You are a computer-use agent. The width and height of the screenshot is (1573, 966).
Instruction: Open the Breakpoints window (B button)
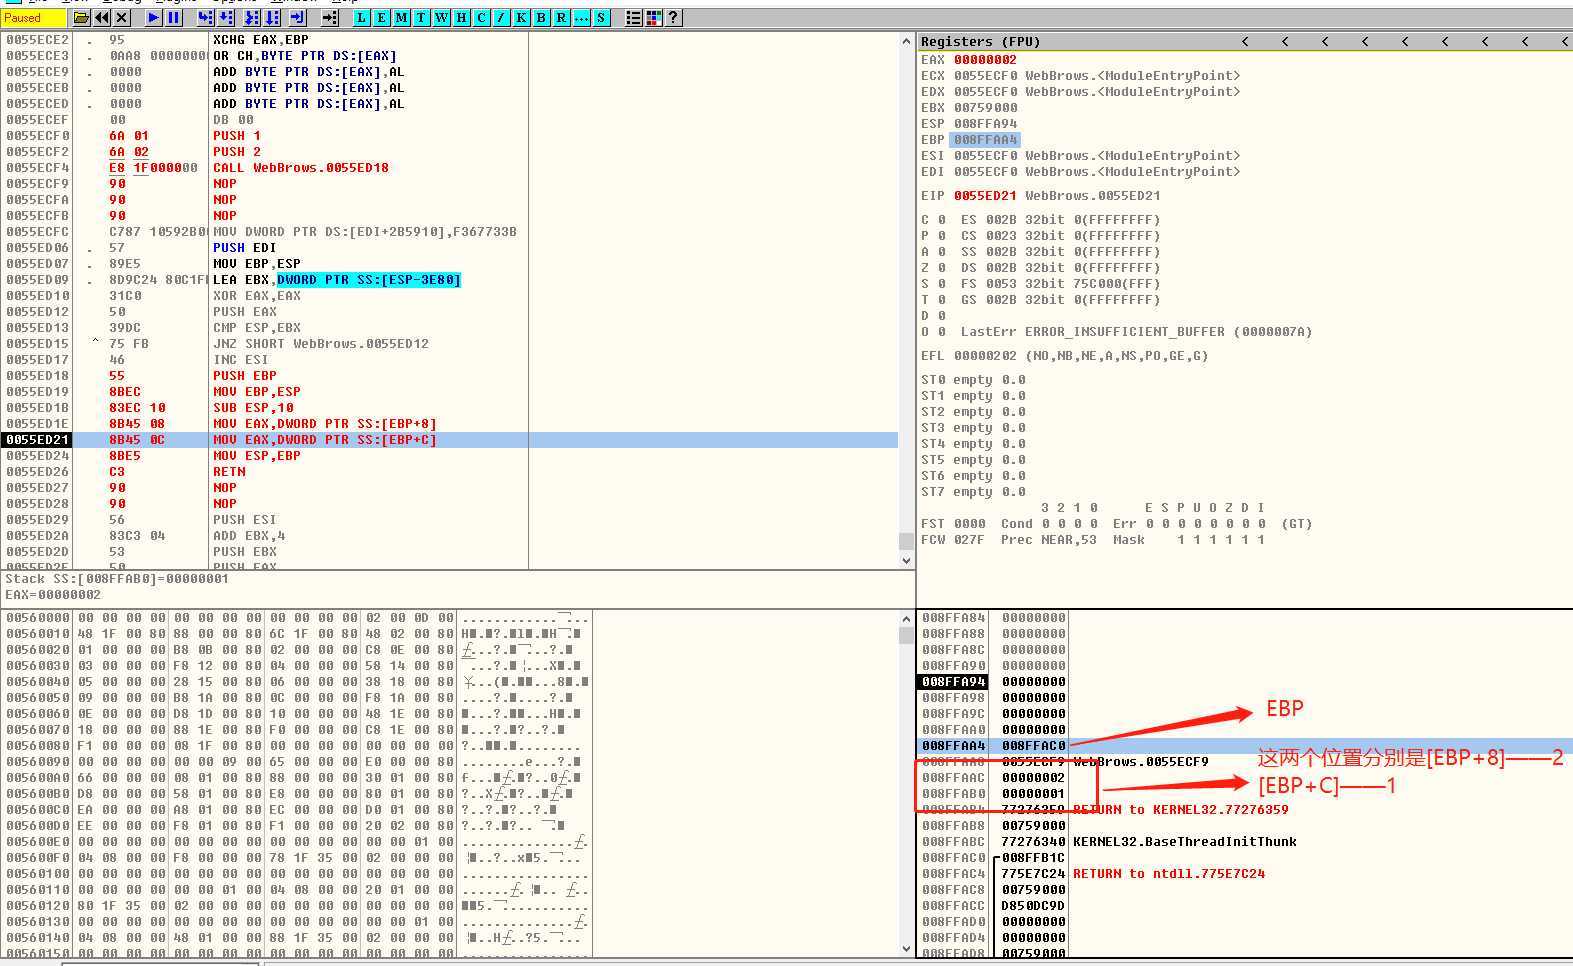click(541, 17)
